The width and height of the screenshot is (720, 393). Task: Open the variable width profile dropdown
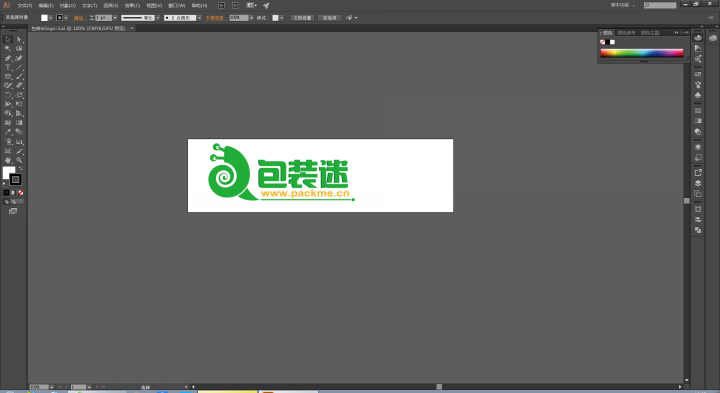click(x=158, y=18)
